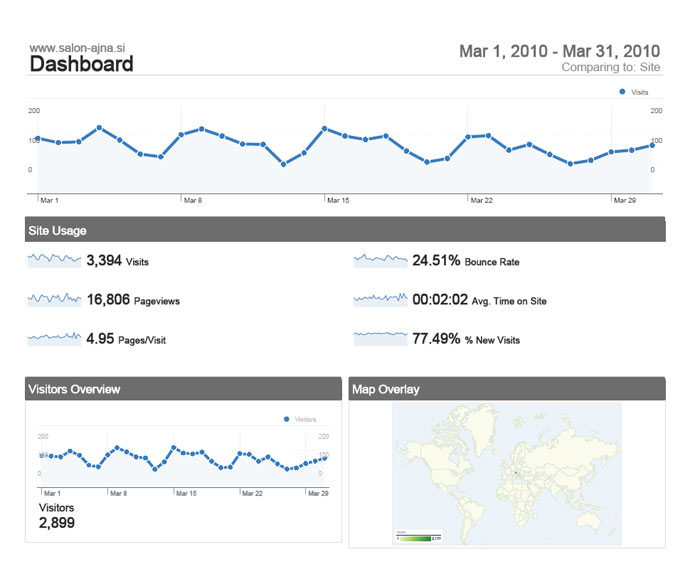Click the Avg. Time on Site sparkline

[x=381, y=299]
